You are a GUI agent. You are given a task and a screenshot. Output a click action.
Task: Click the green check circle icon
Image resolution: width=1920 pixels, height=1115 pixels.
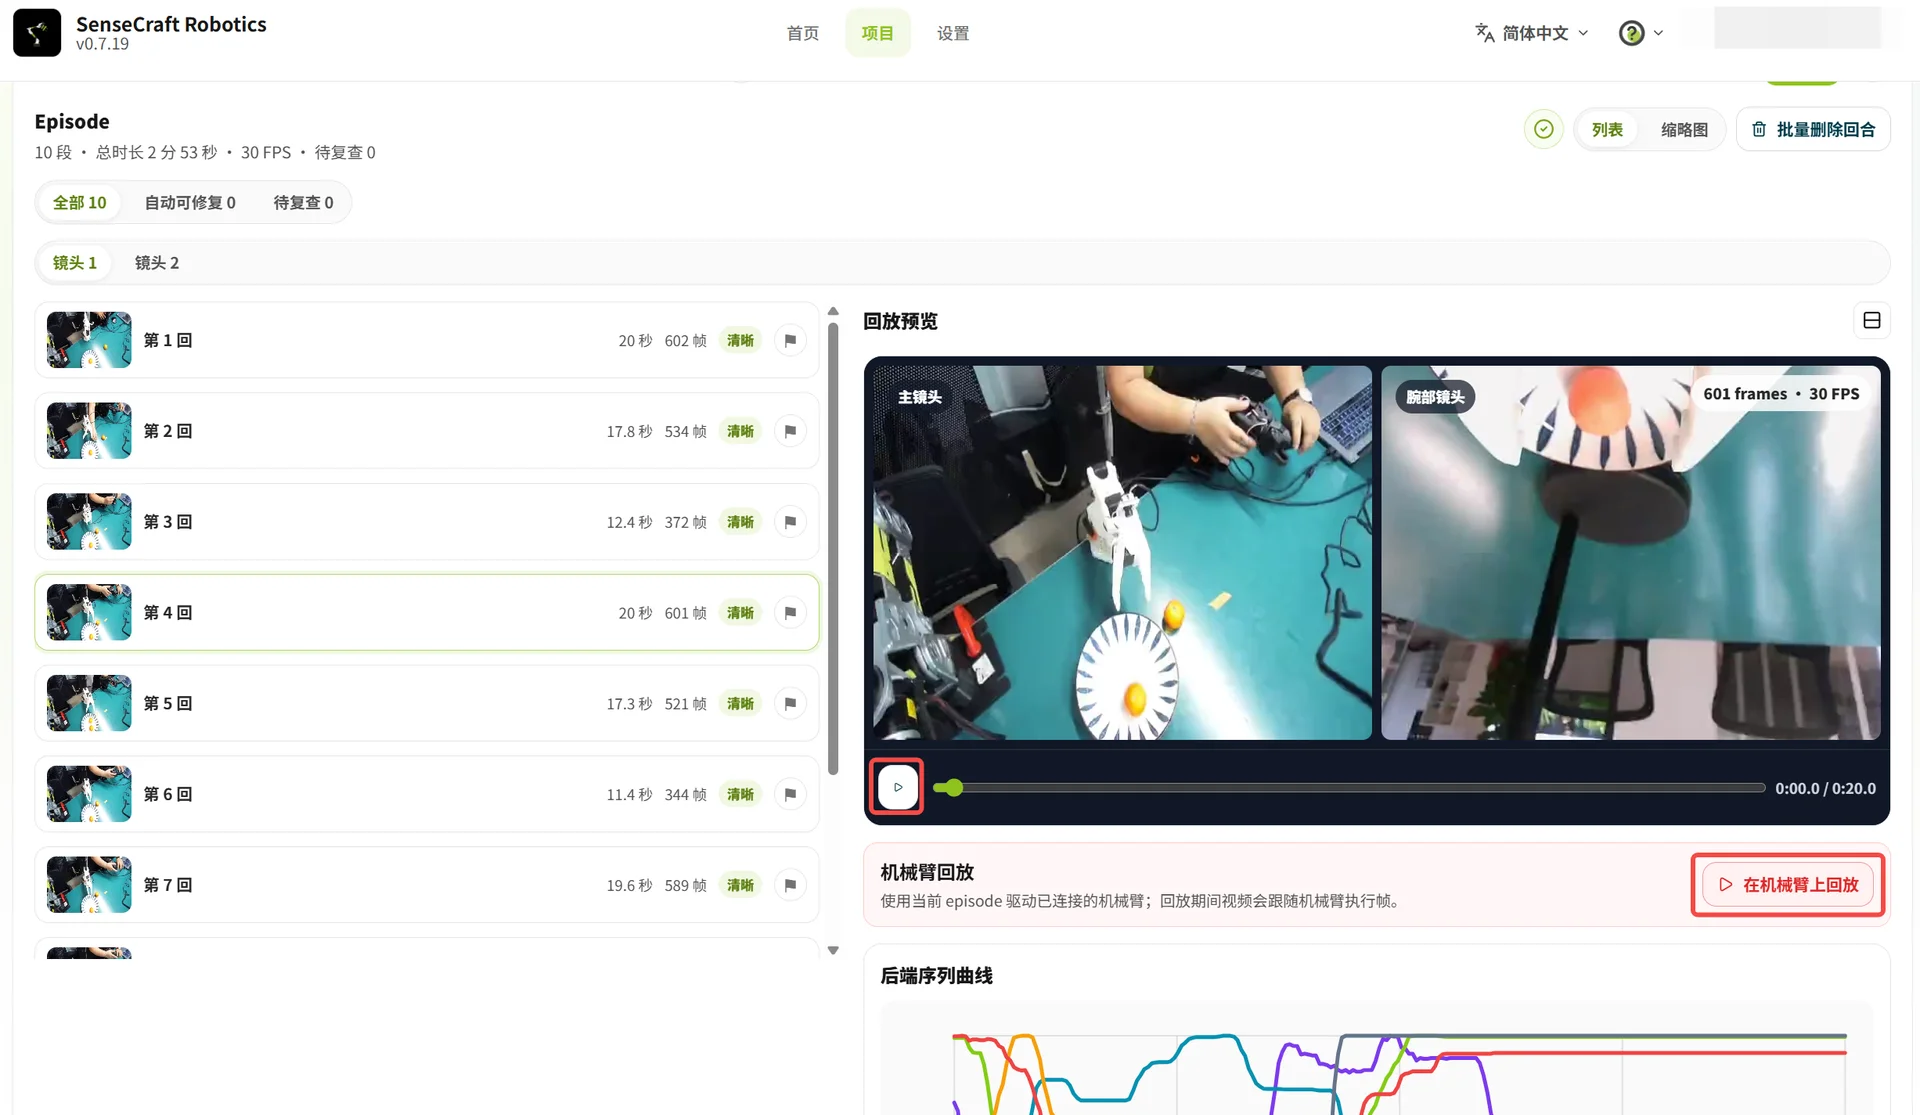(1544, 129)
